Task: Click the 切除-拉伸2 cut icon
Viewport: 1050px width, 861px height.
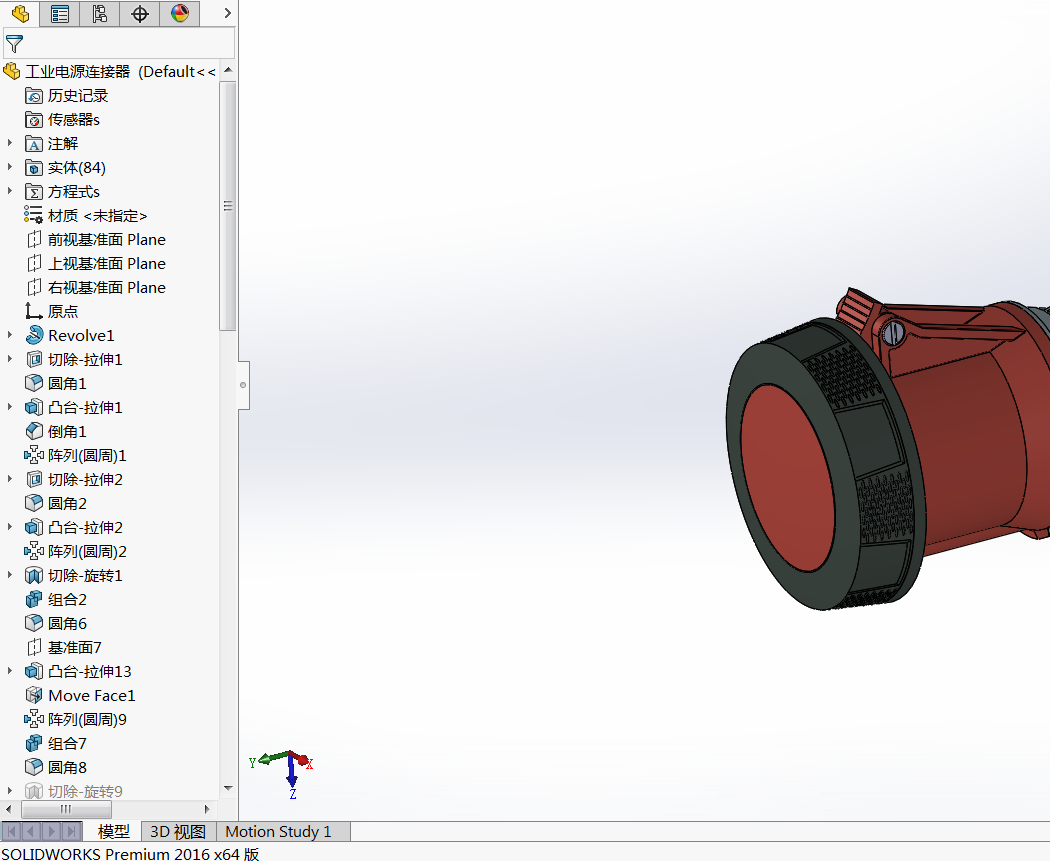Action: [33, 479]
